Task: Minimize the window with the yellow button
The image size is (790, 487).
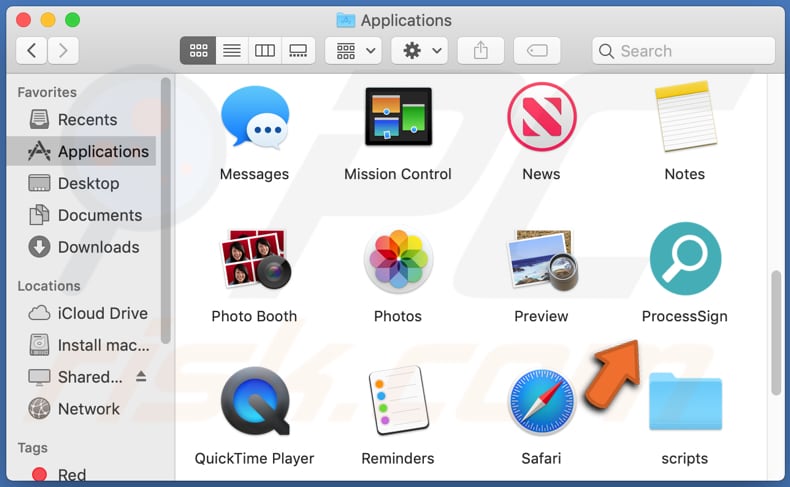Action: [48, 20]
